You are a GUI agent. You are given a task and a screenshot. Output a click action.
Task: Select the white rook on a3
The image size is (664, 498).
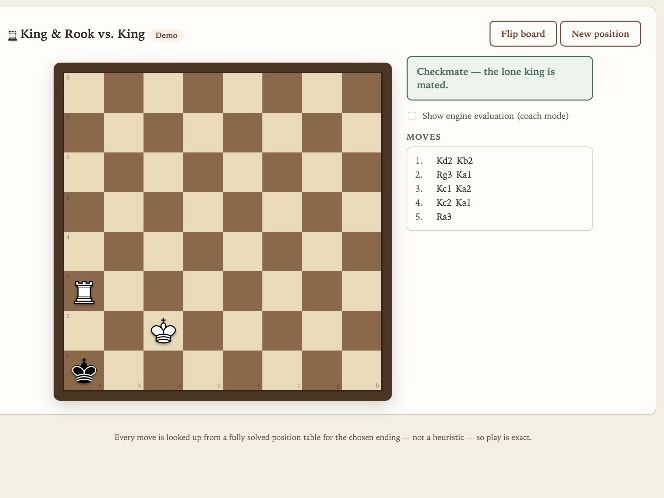pyautogui.click(x=84, y=292)
